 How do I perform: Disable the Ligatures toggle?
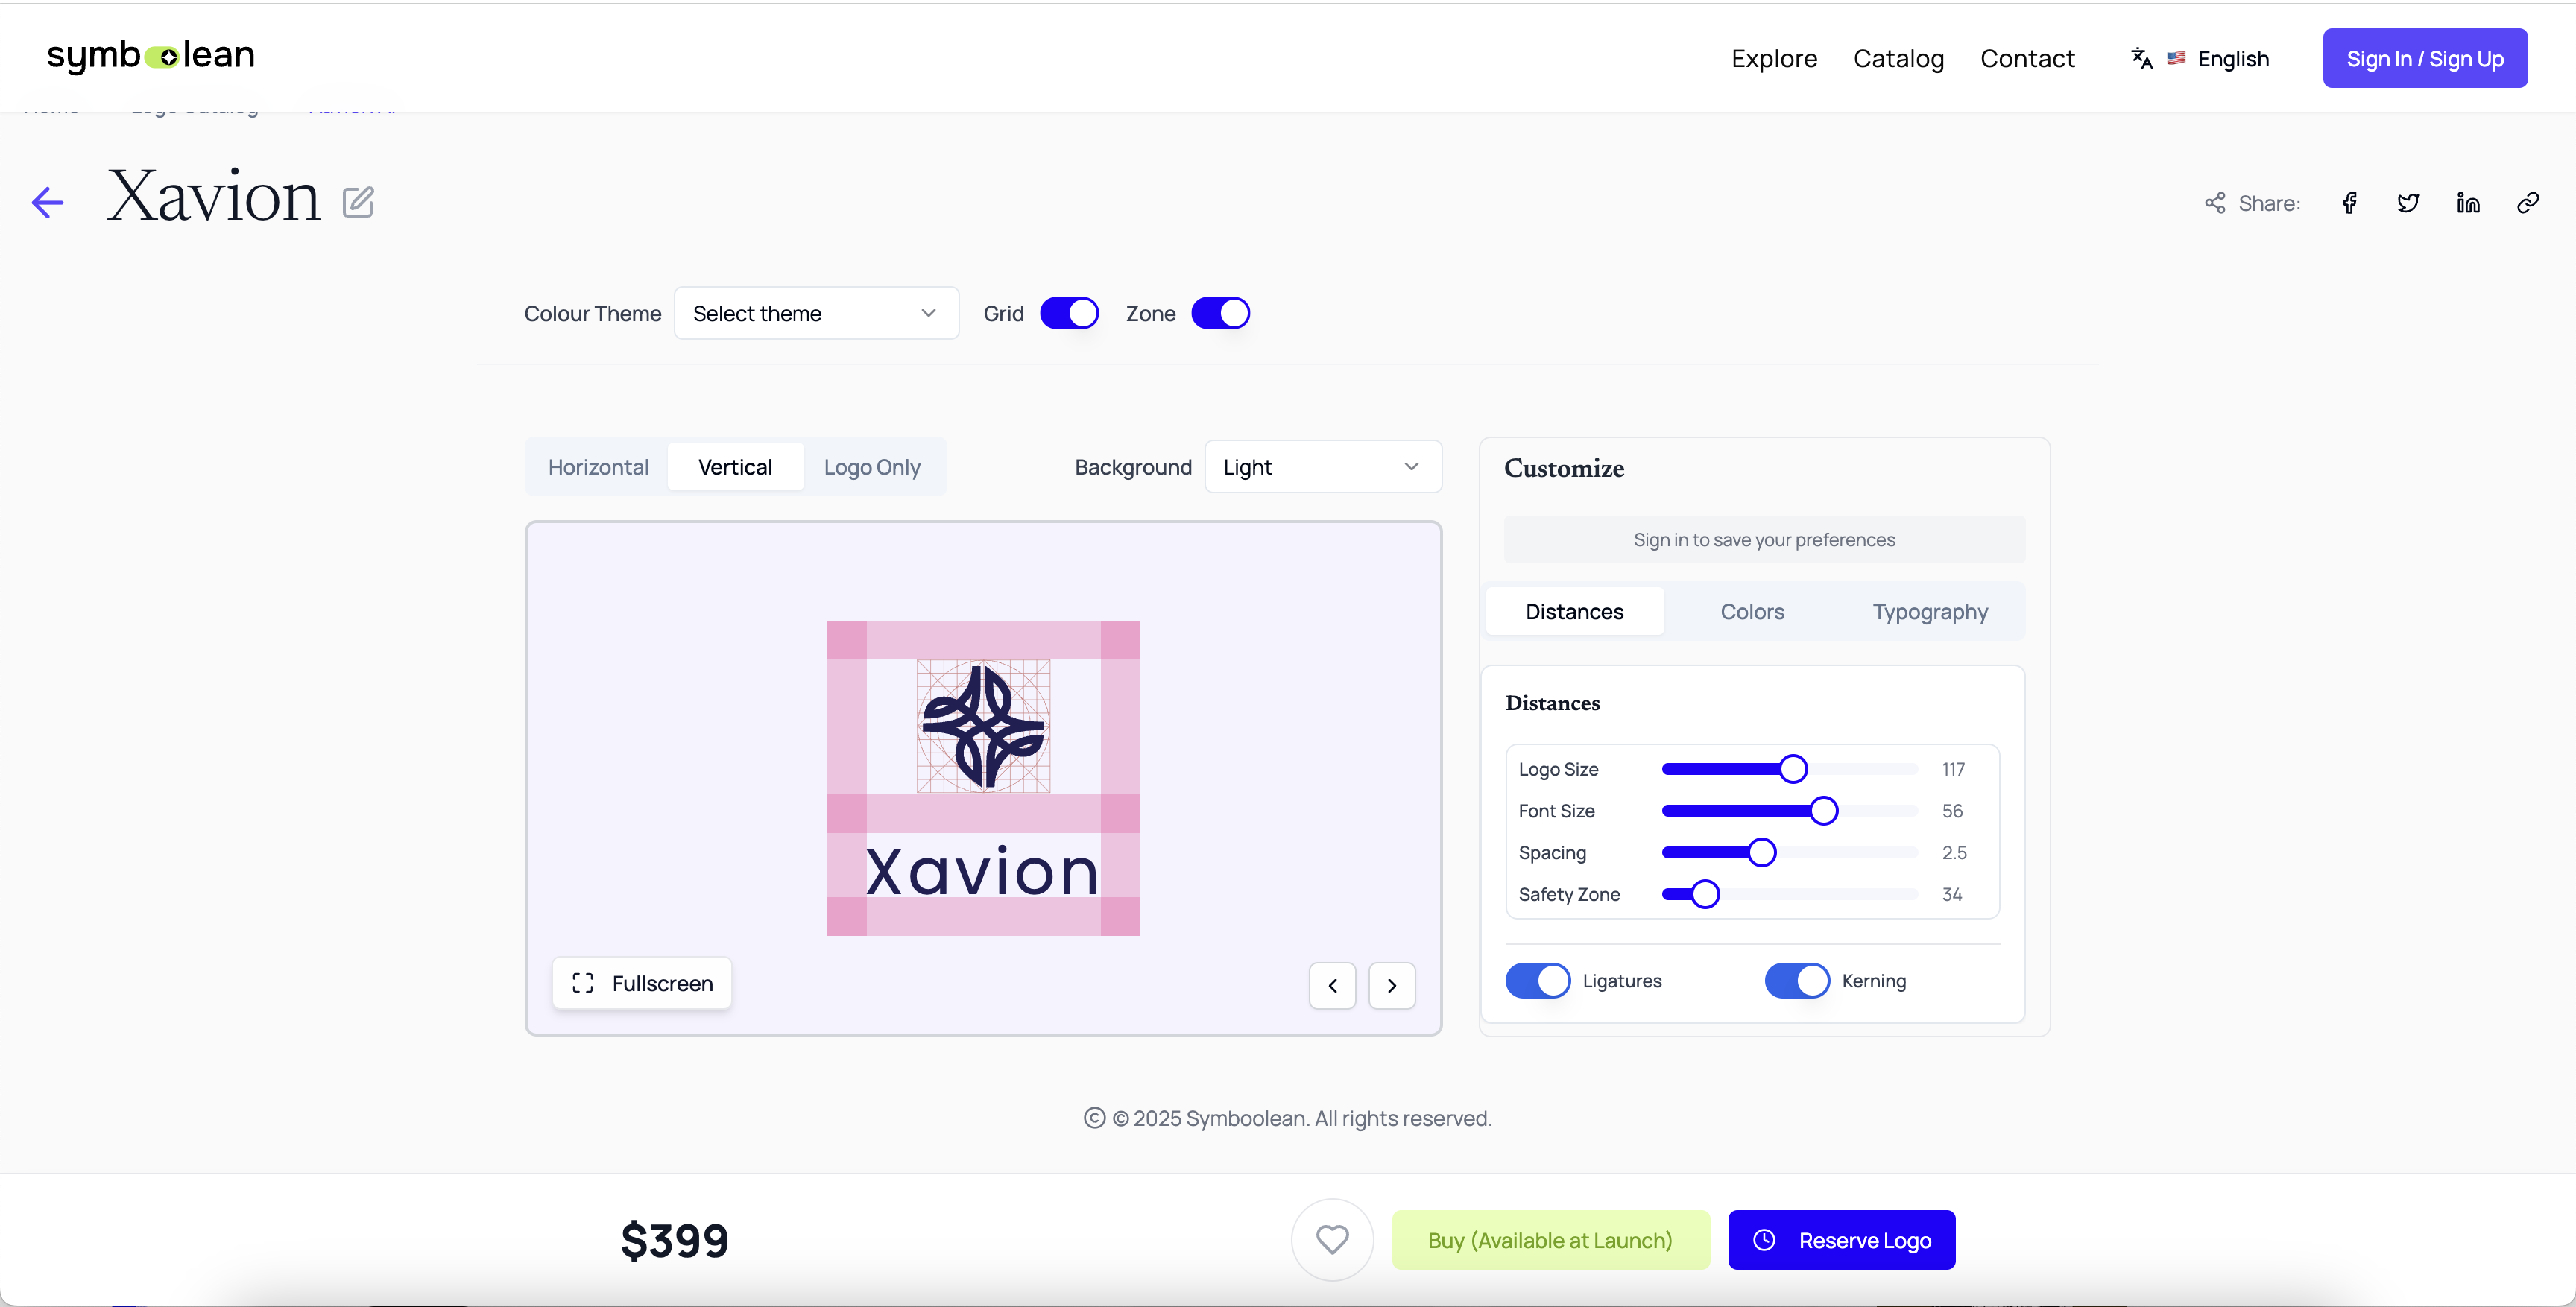point(1538,981)
